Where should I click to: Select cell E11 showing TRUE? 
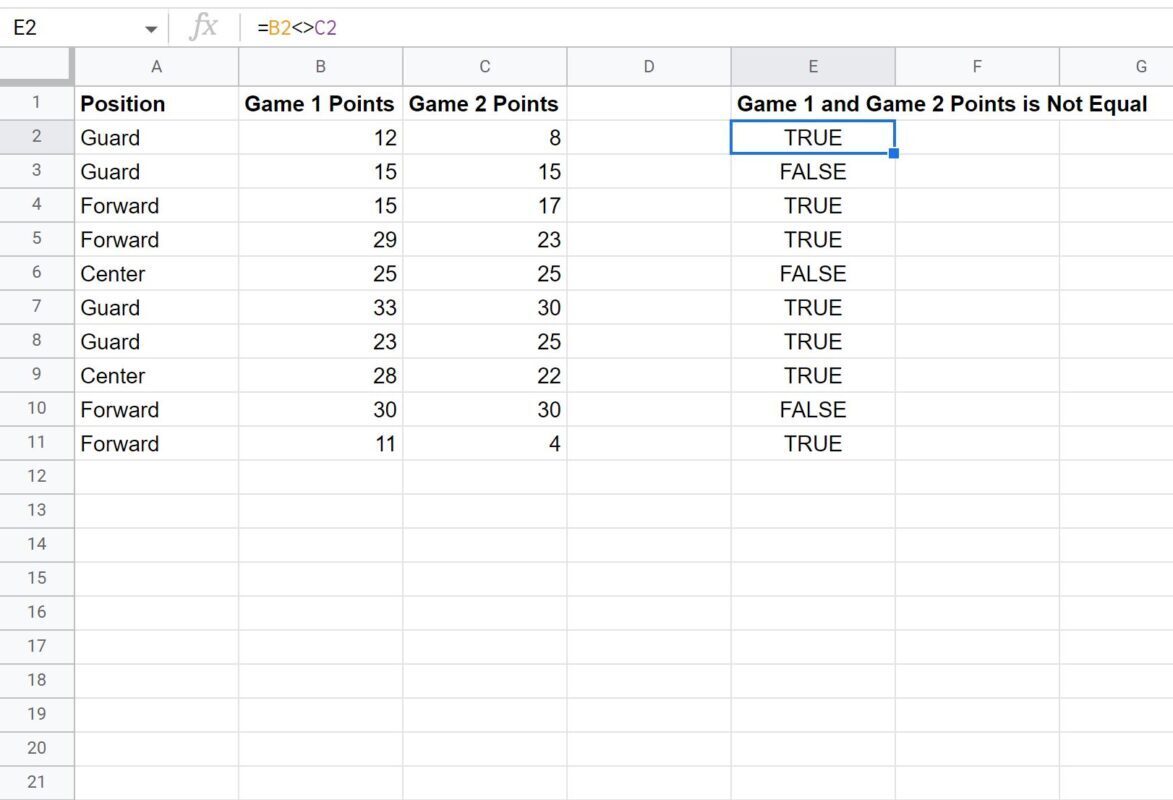click(812, 443)
